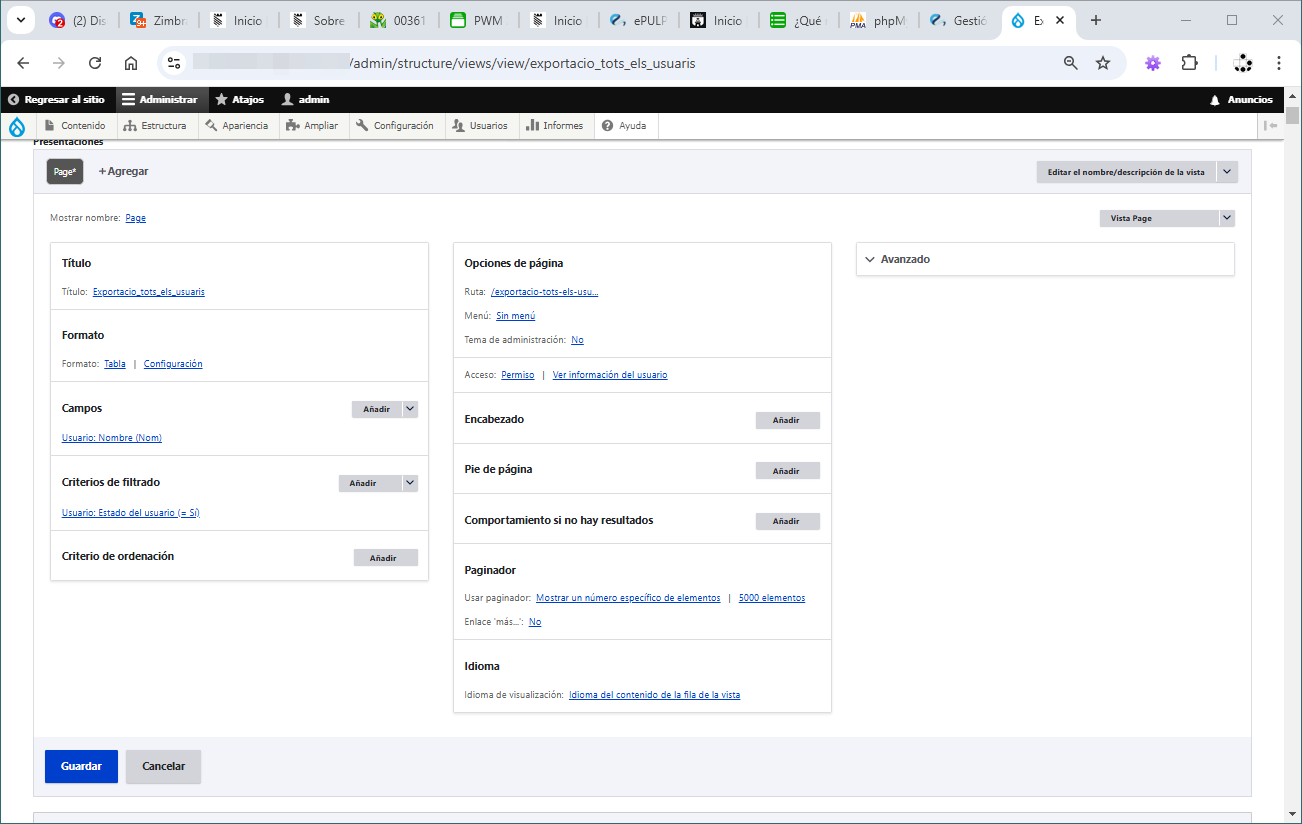Click Añadir for Criterio de ordenación
This screenshot has height=824, width=1302.
coord(385,558)
